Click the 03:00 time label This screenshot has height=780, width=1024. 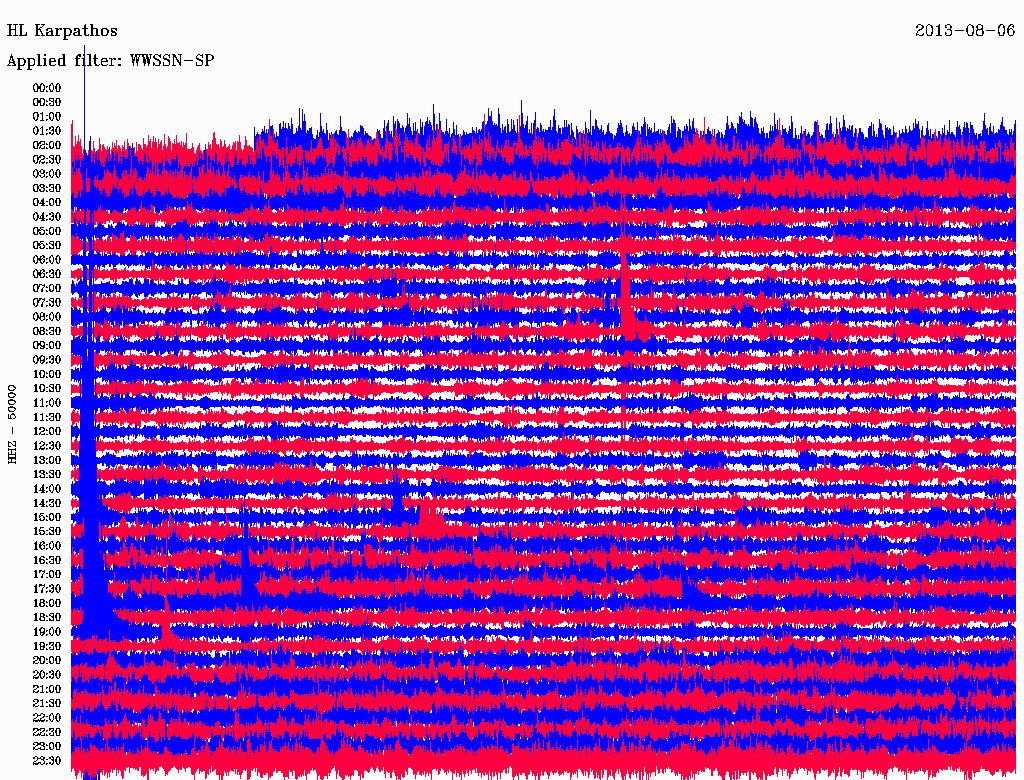pos(47,174)
